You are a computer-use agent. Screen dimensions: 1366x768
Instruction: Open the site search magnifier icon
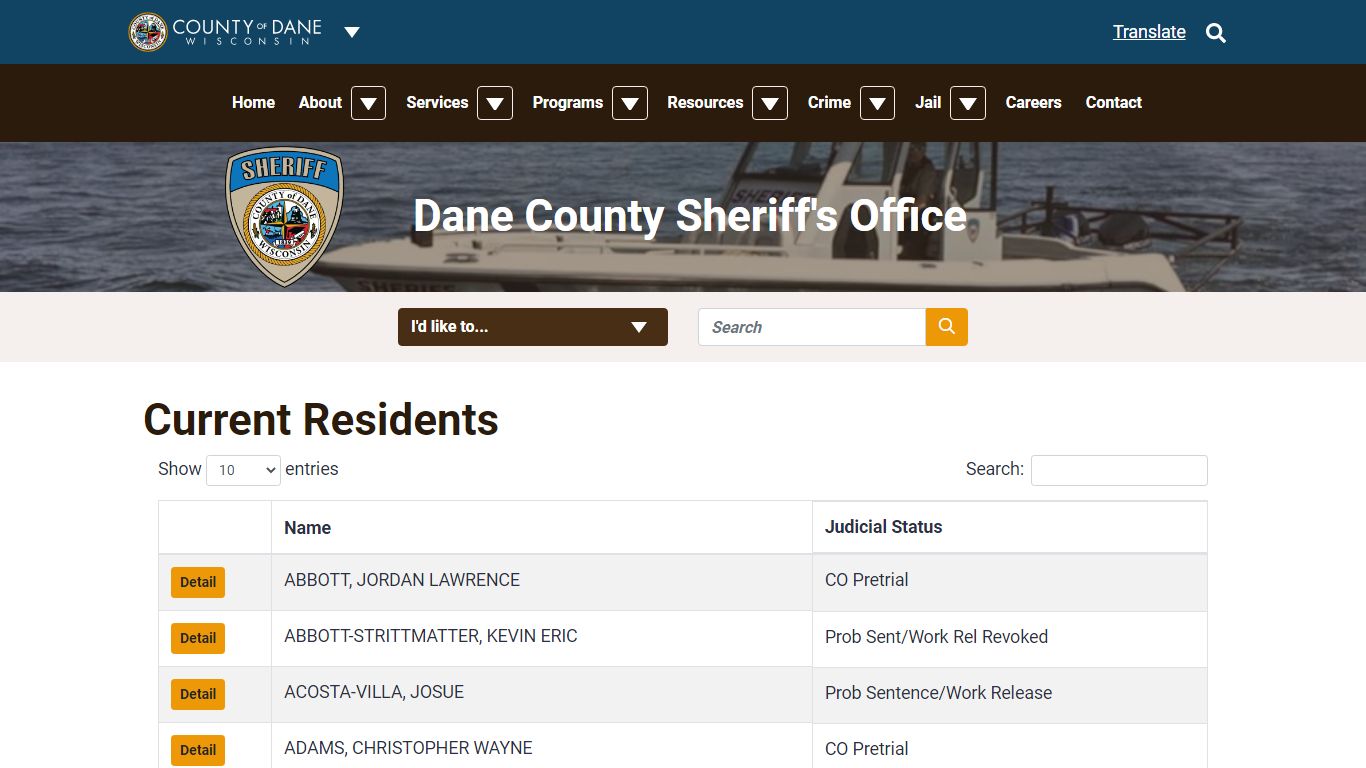(1216, 33)
